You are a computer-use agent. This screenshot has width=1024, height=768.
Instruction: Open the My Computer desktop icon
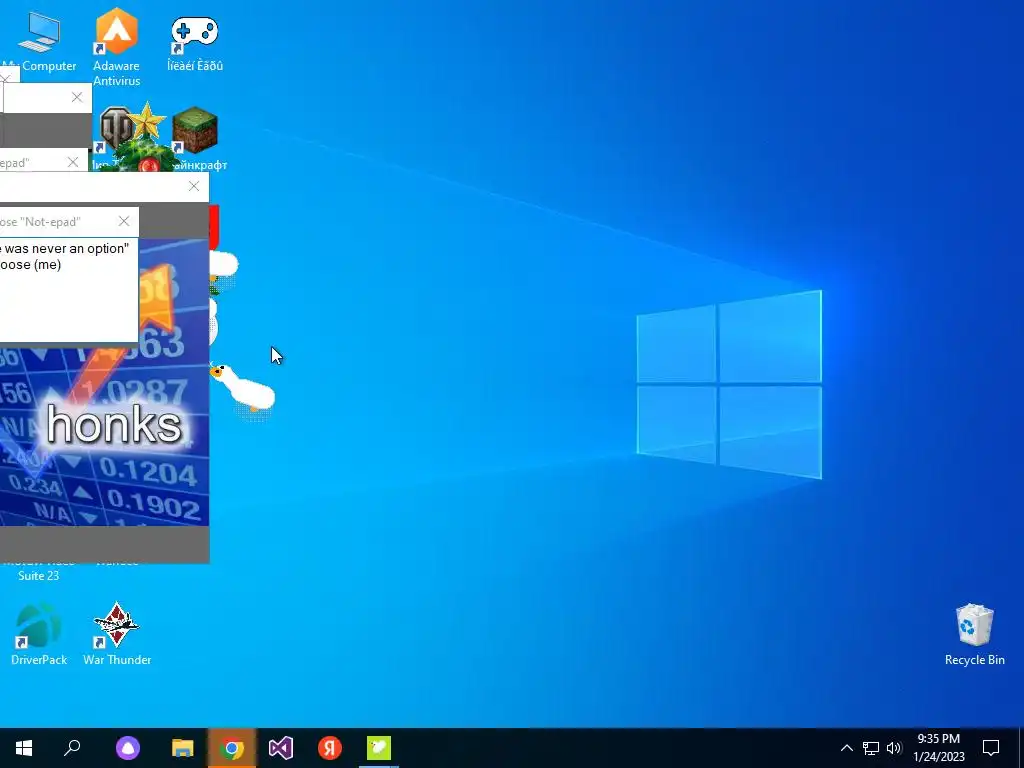(39, 42)
